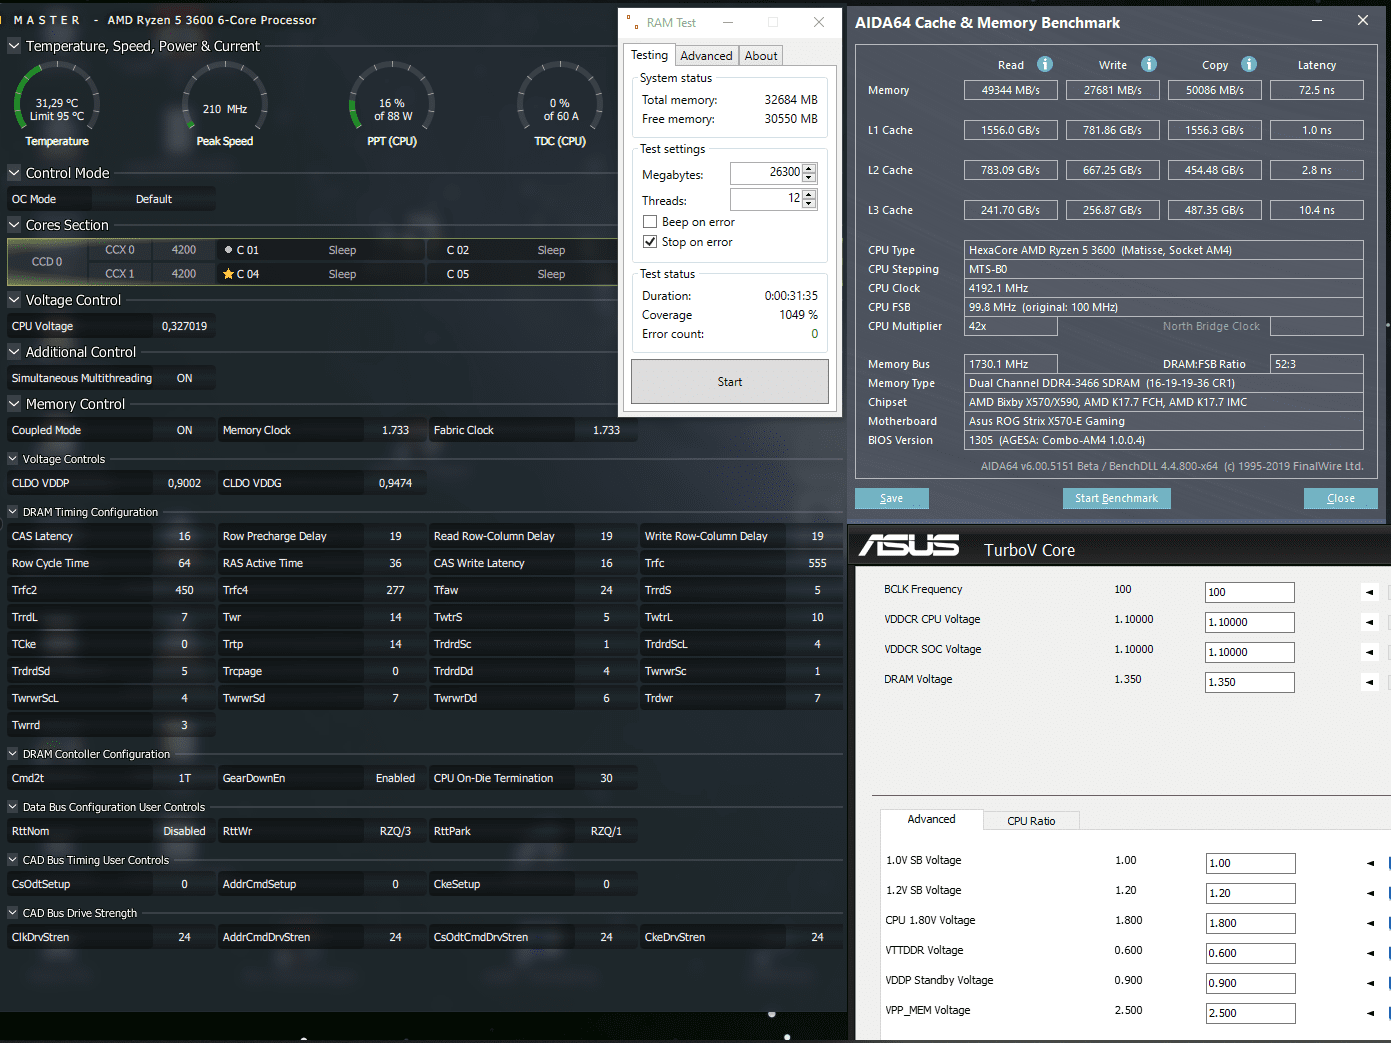The image size is (1391, 1043).
Task: Click the Close button in AIDA64
Action: [x=1341, y=498]
